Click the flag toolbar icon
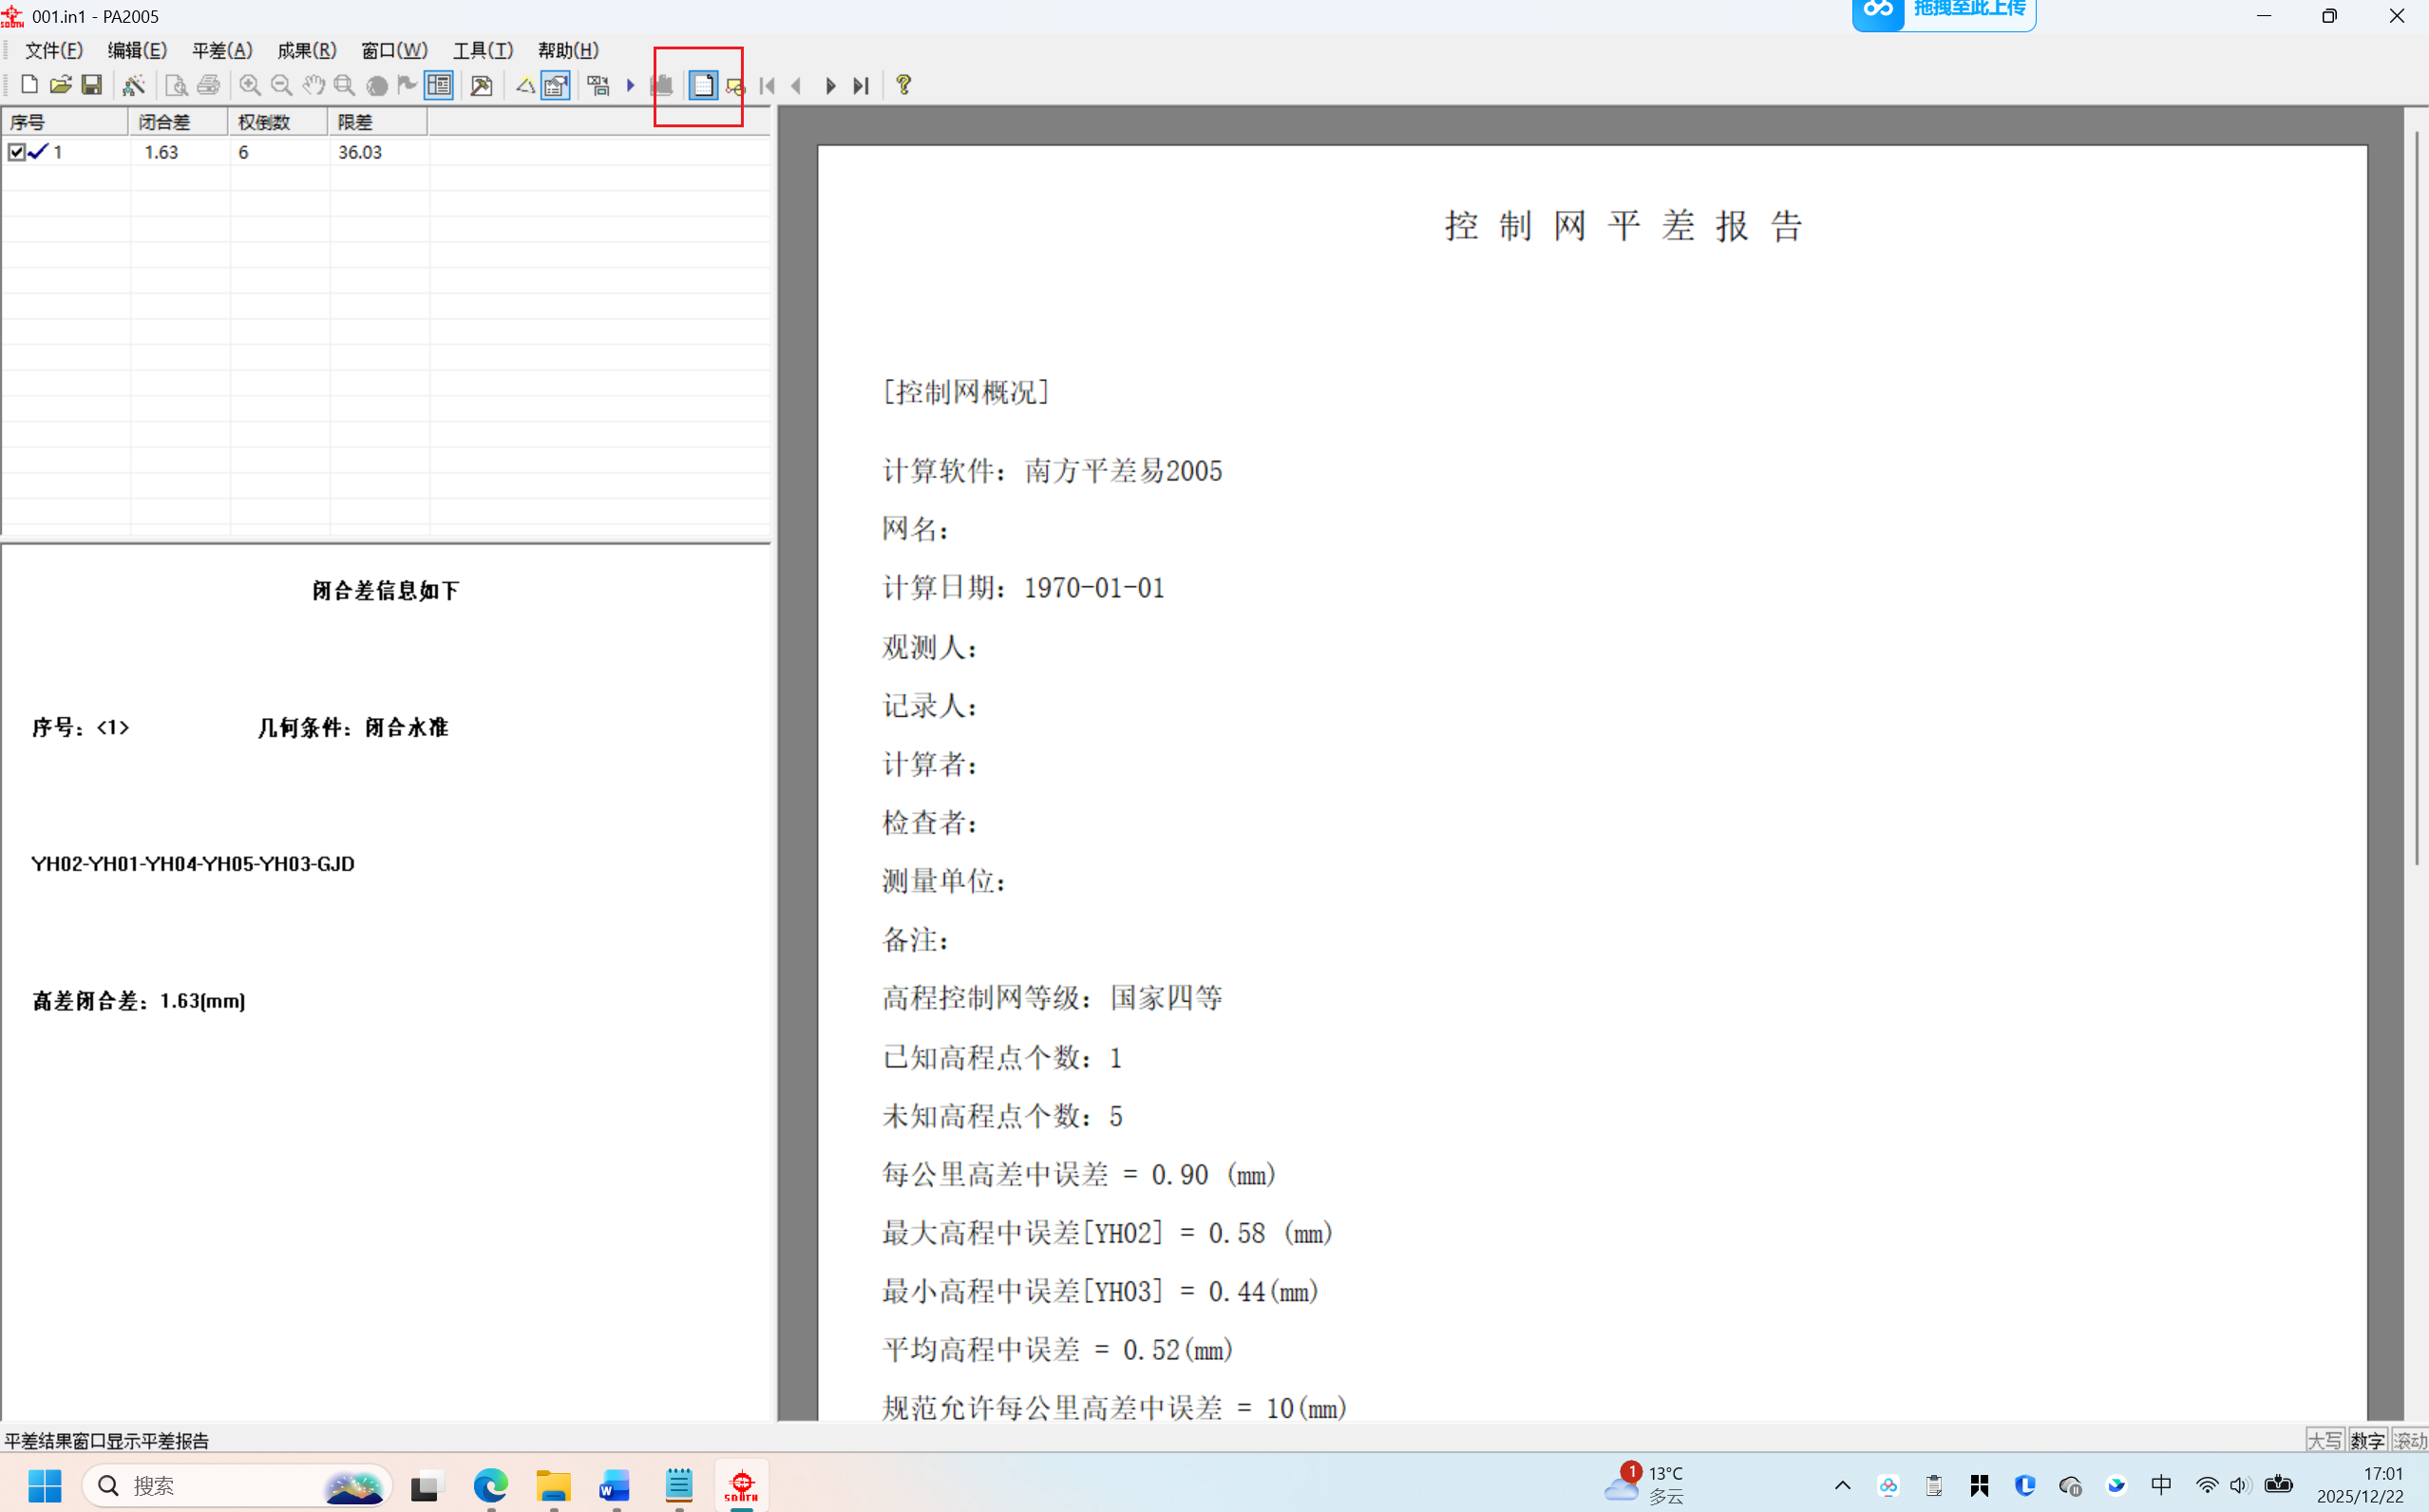This screenshot has width=2429, height=1512. point(407,85)
